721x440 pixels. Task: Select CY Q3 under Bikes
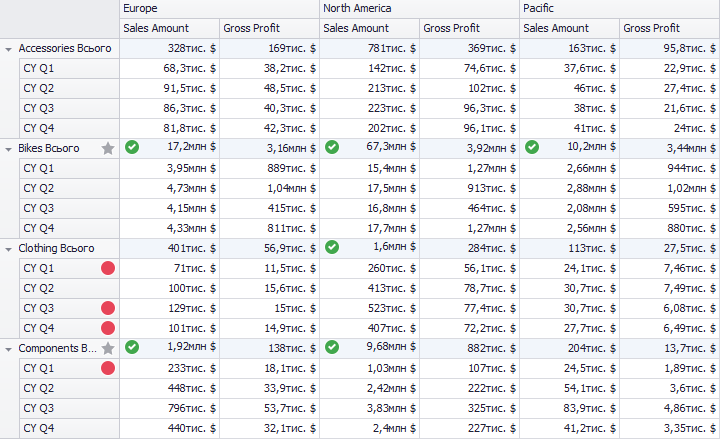(69, 208)
